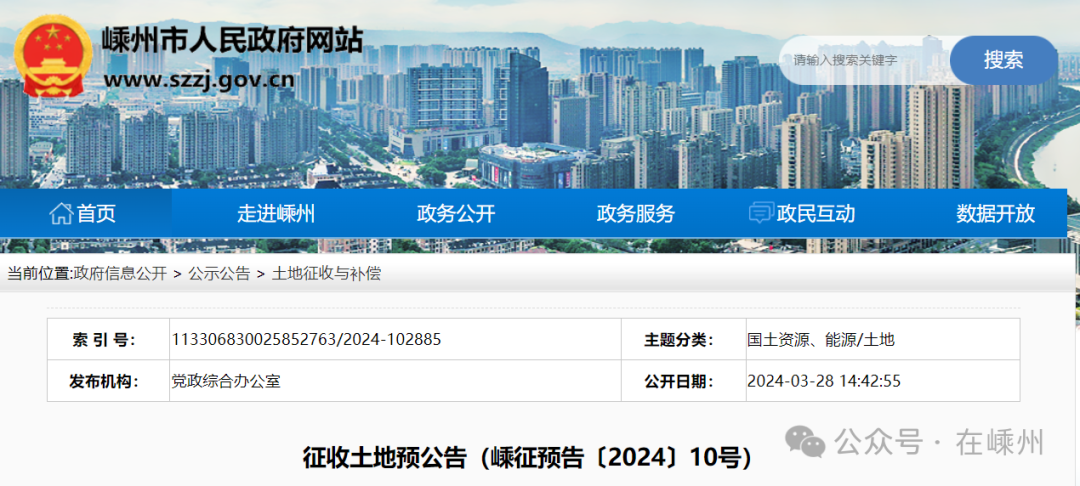1080x486 pixels.
Task: Select the 土地征收与补偿 breadcrumb link
Action: [326, 273]
